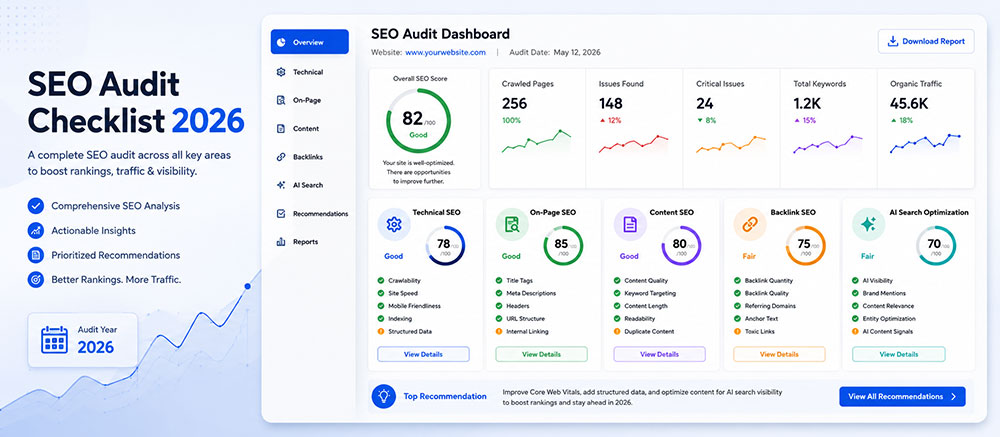This screenshot has height=437, width=1000.
Task: Click the Prioritized Recommendations document icon
Action: pyautogui.click(x=36, y=255)
